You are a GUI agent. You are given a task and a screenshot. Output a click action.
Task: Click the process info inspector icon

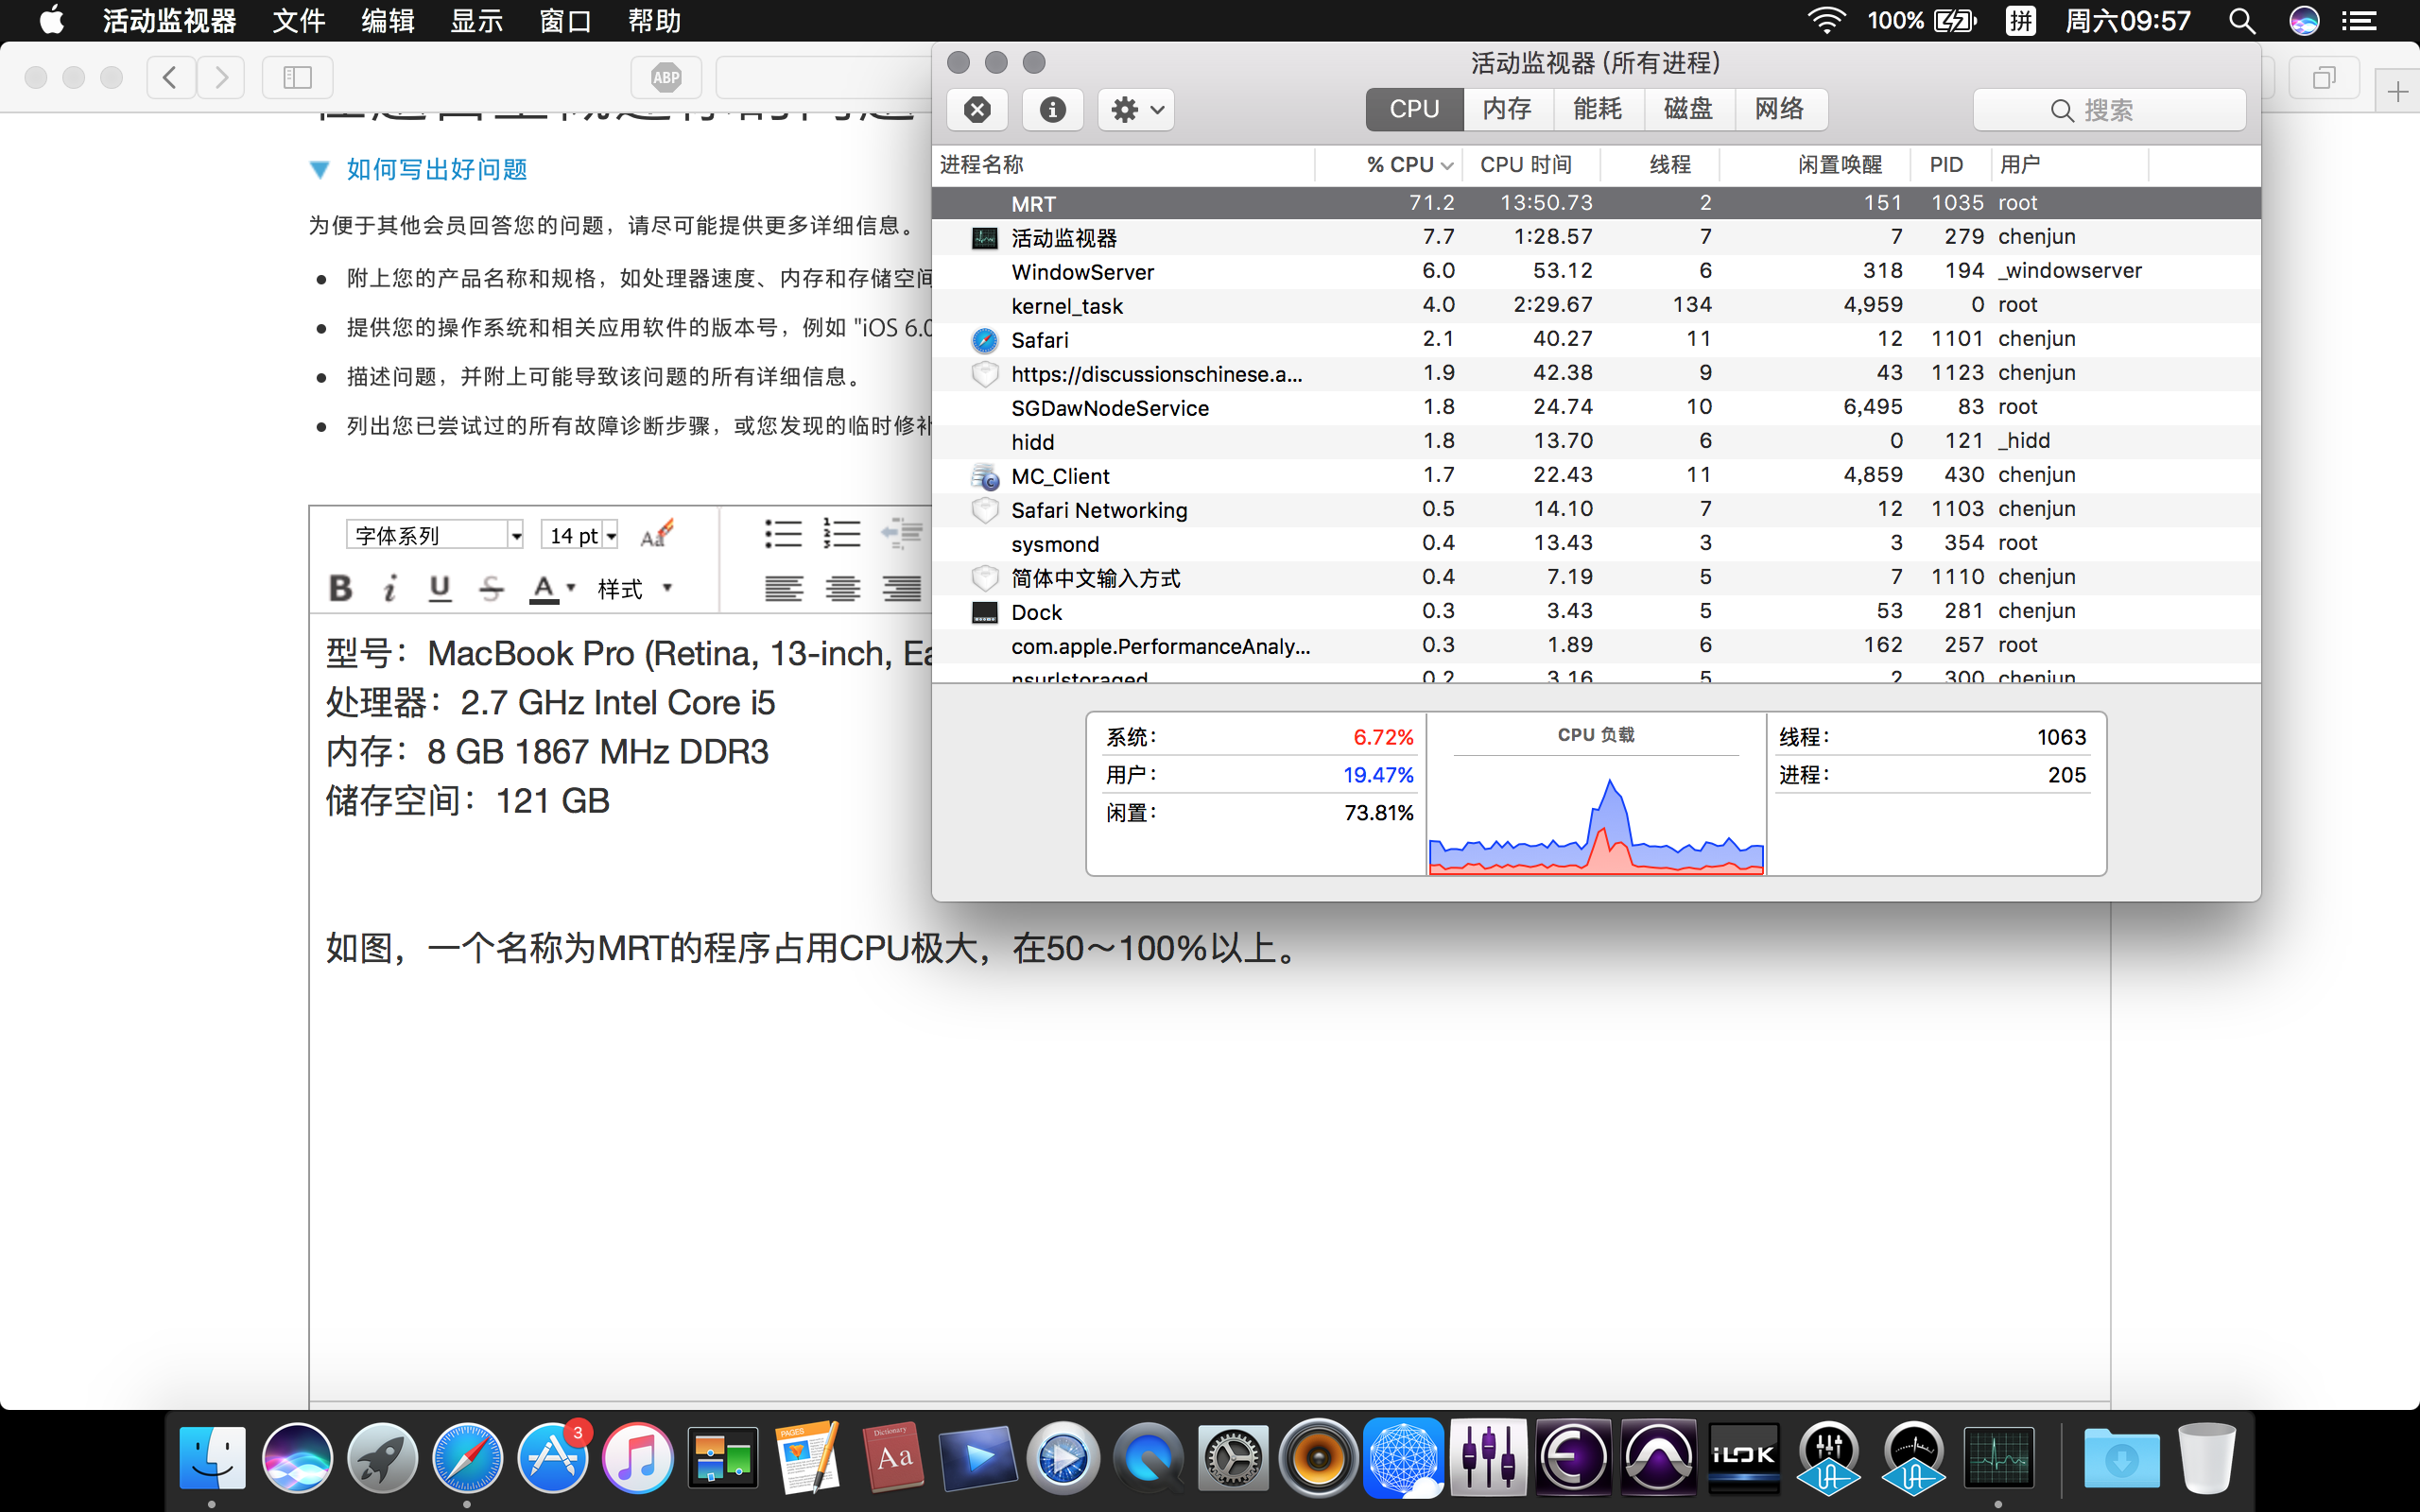(1052, 109)
